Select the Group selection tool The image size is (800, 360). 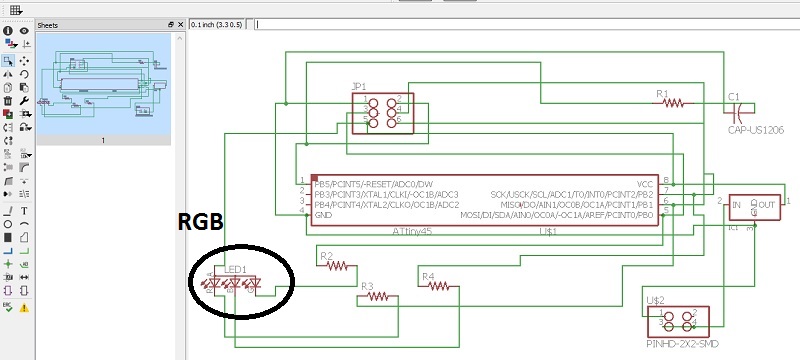click(8, 61)
